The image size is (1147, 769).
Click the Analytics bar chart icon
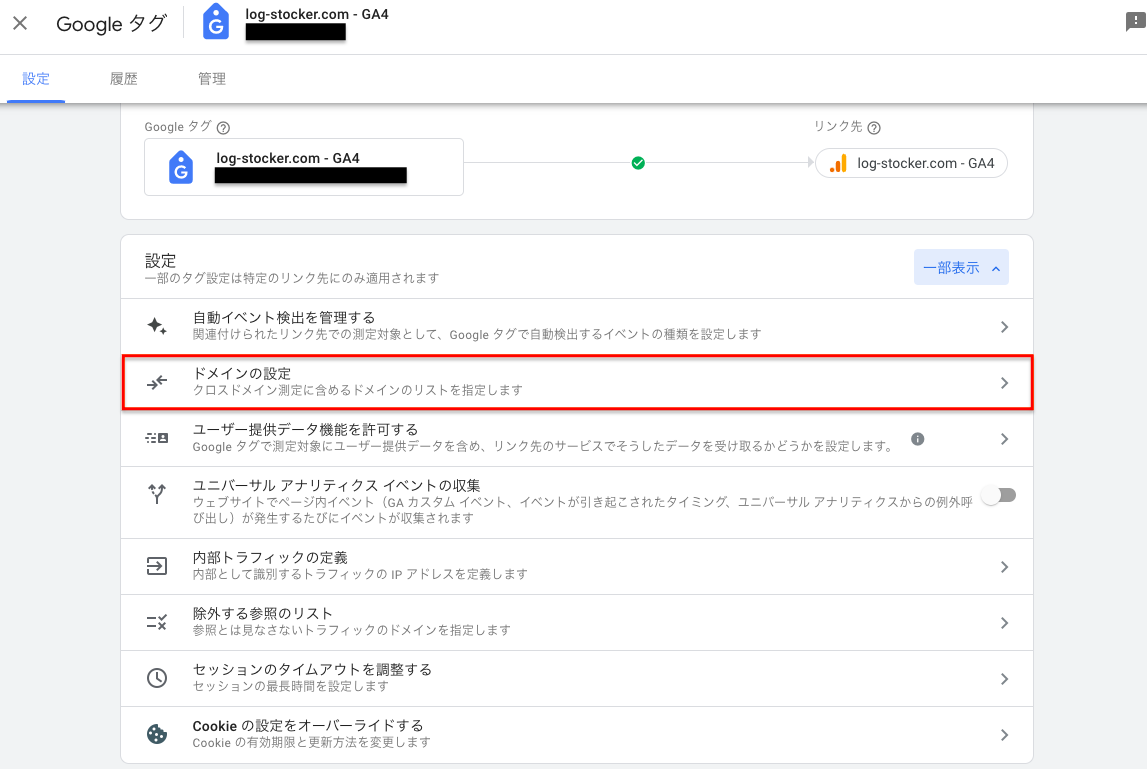838,164
